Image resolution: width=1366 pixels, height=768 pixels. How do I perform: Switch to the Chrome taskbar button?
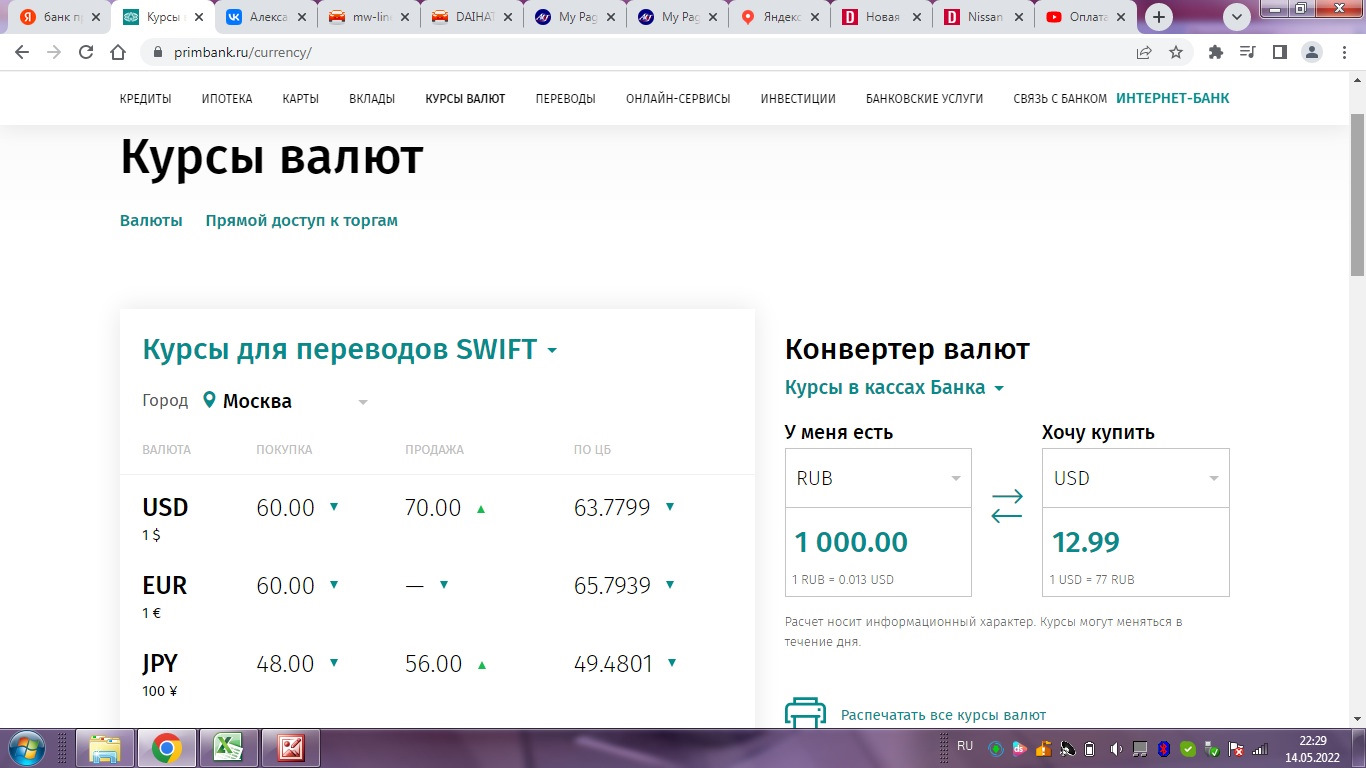(166, 747)
